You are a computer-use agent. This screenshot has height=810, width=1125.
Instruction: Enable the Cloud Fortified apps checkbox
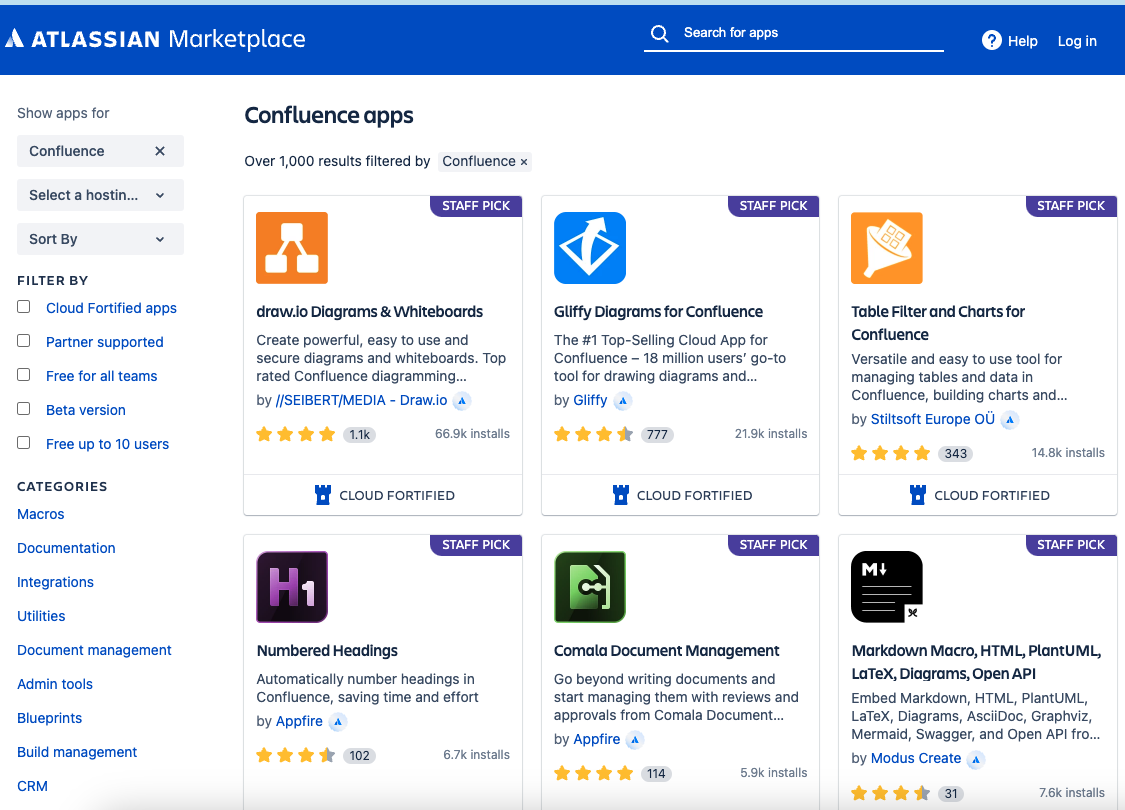(x=24, y=307)
